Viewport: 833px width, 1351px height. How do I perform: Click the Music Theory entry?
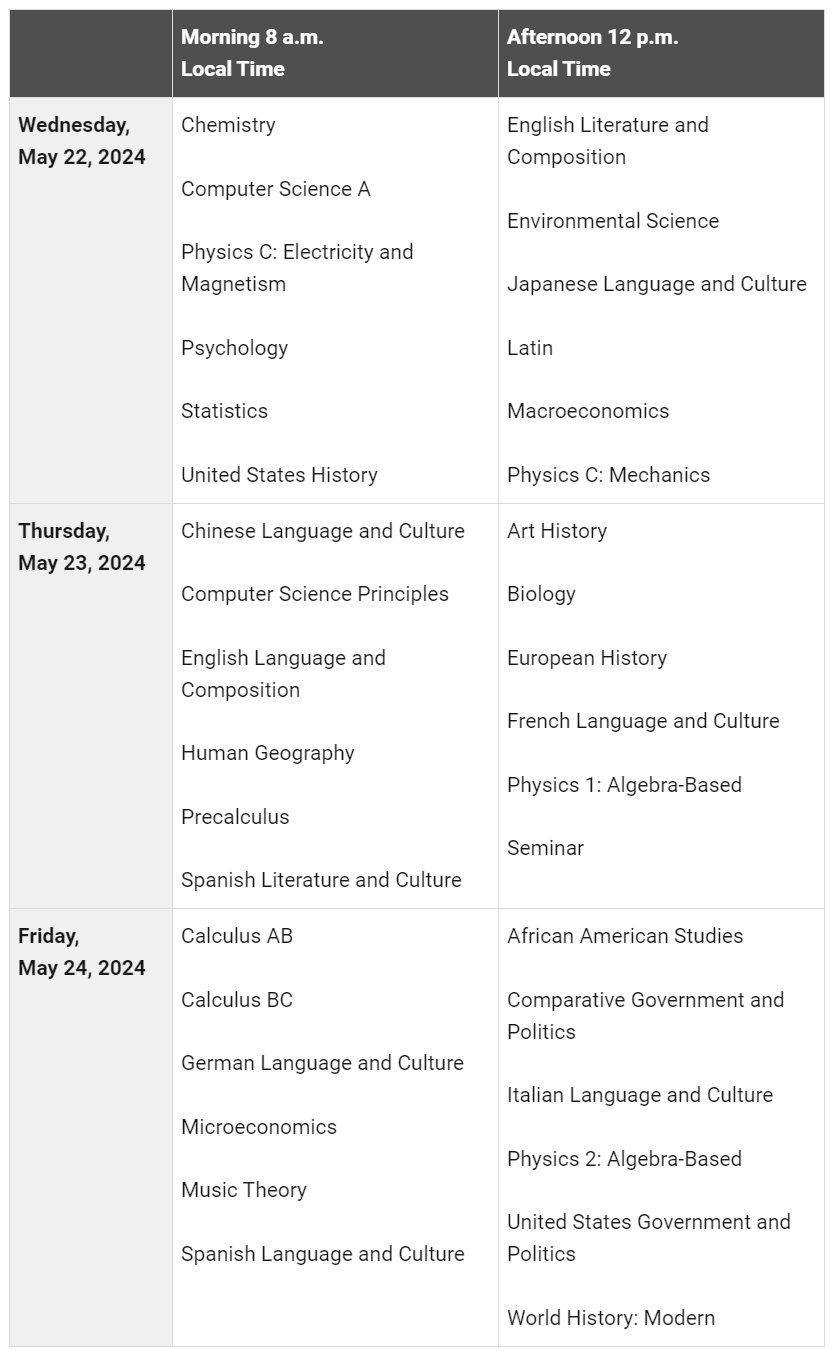tap(243, 1190)
